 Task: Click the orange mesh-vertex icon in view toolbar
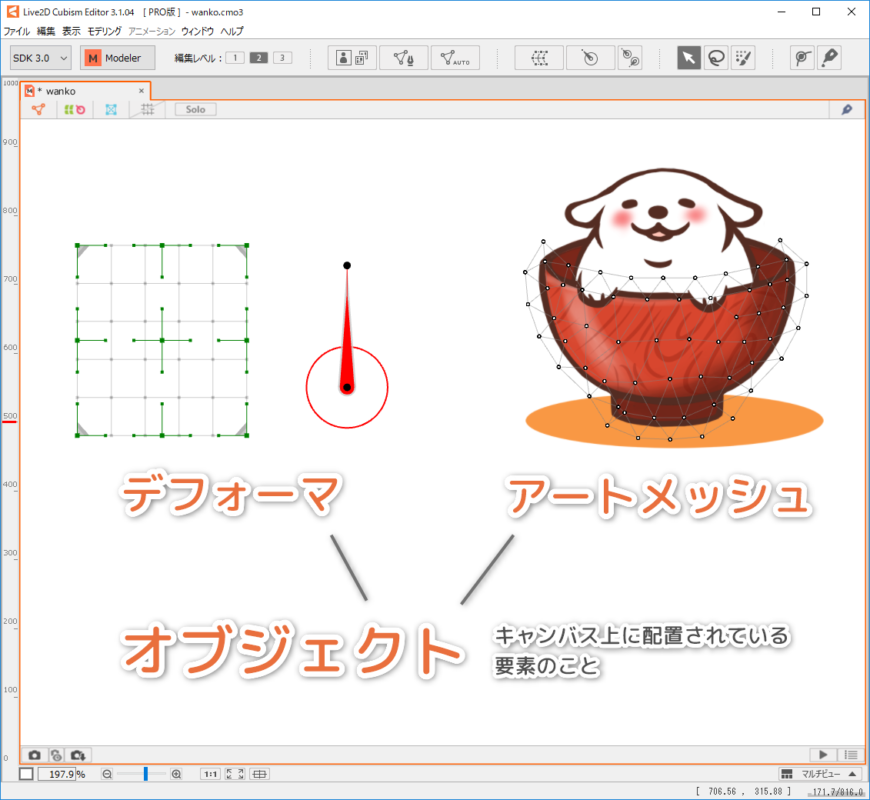coord(38,109)
